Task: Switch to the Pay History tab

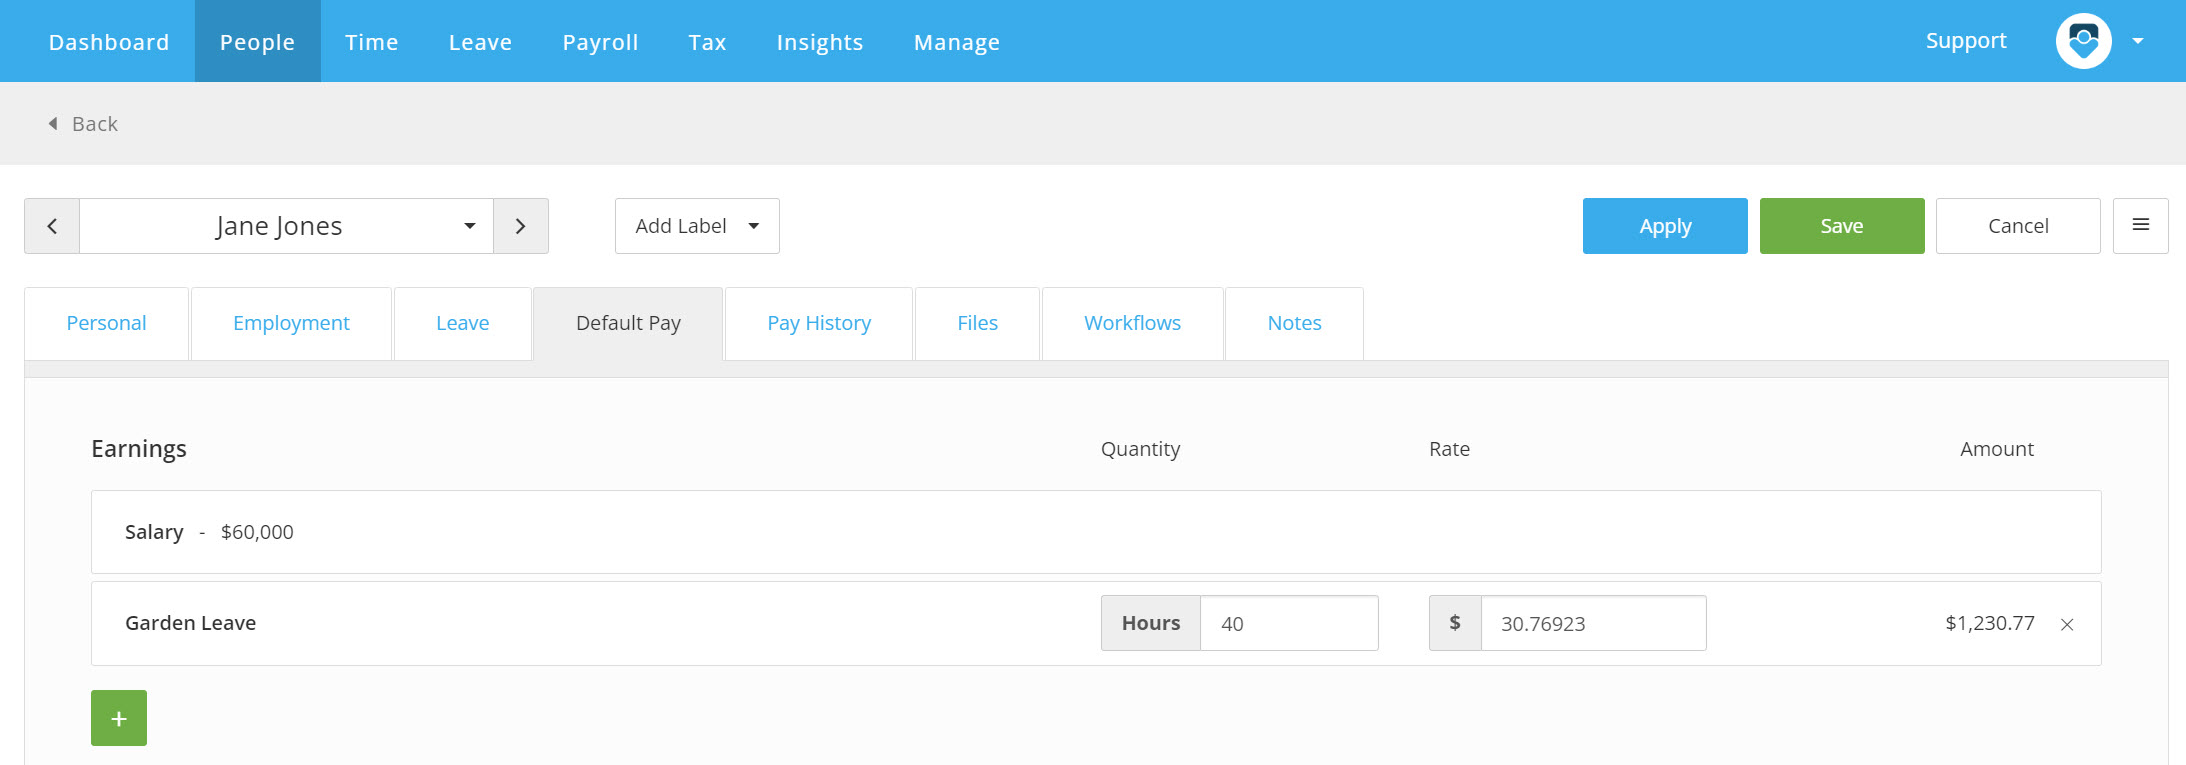Action: coord(819,323)
